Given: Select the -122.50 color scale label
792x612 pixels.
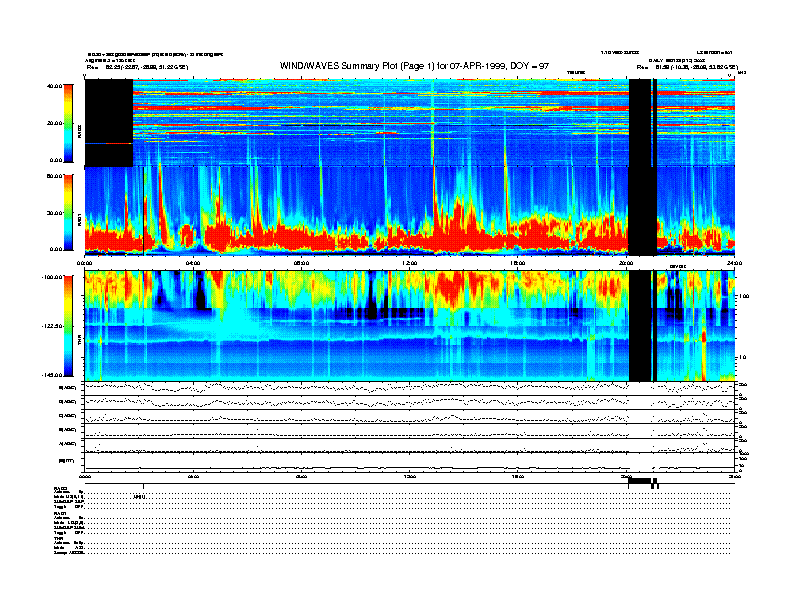Looking at the screenshot, I should [52, 326].
